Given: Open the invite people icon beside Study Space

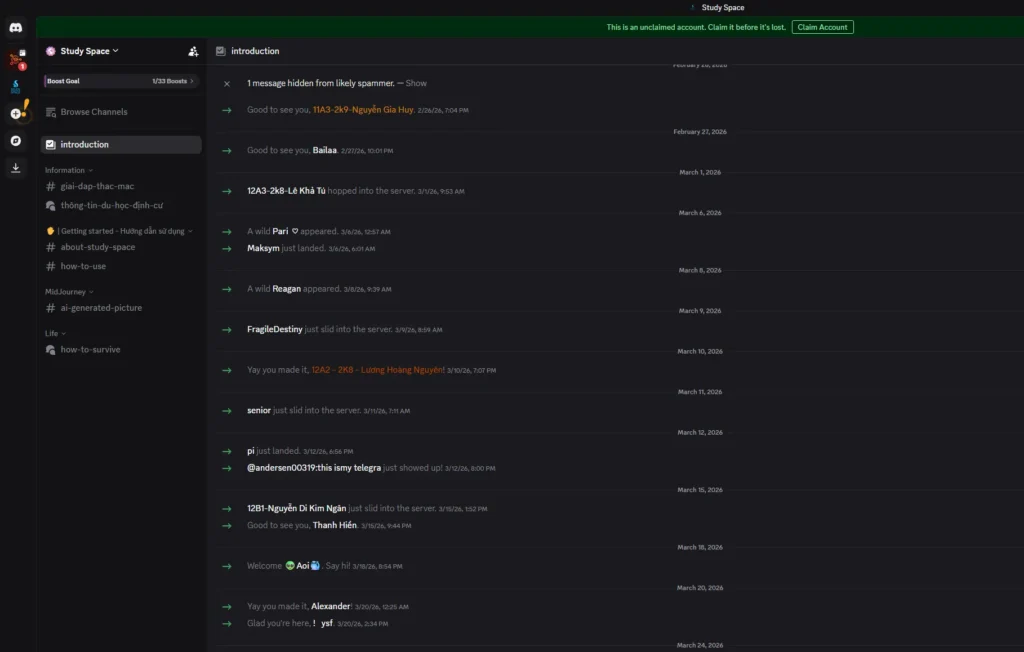Looking at the screenshot, I should coord(194,50).
